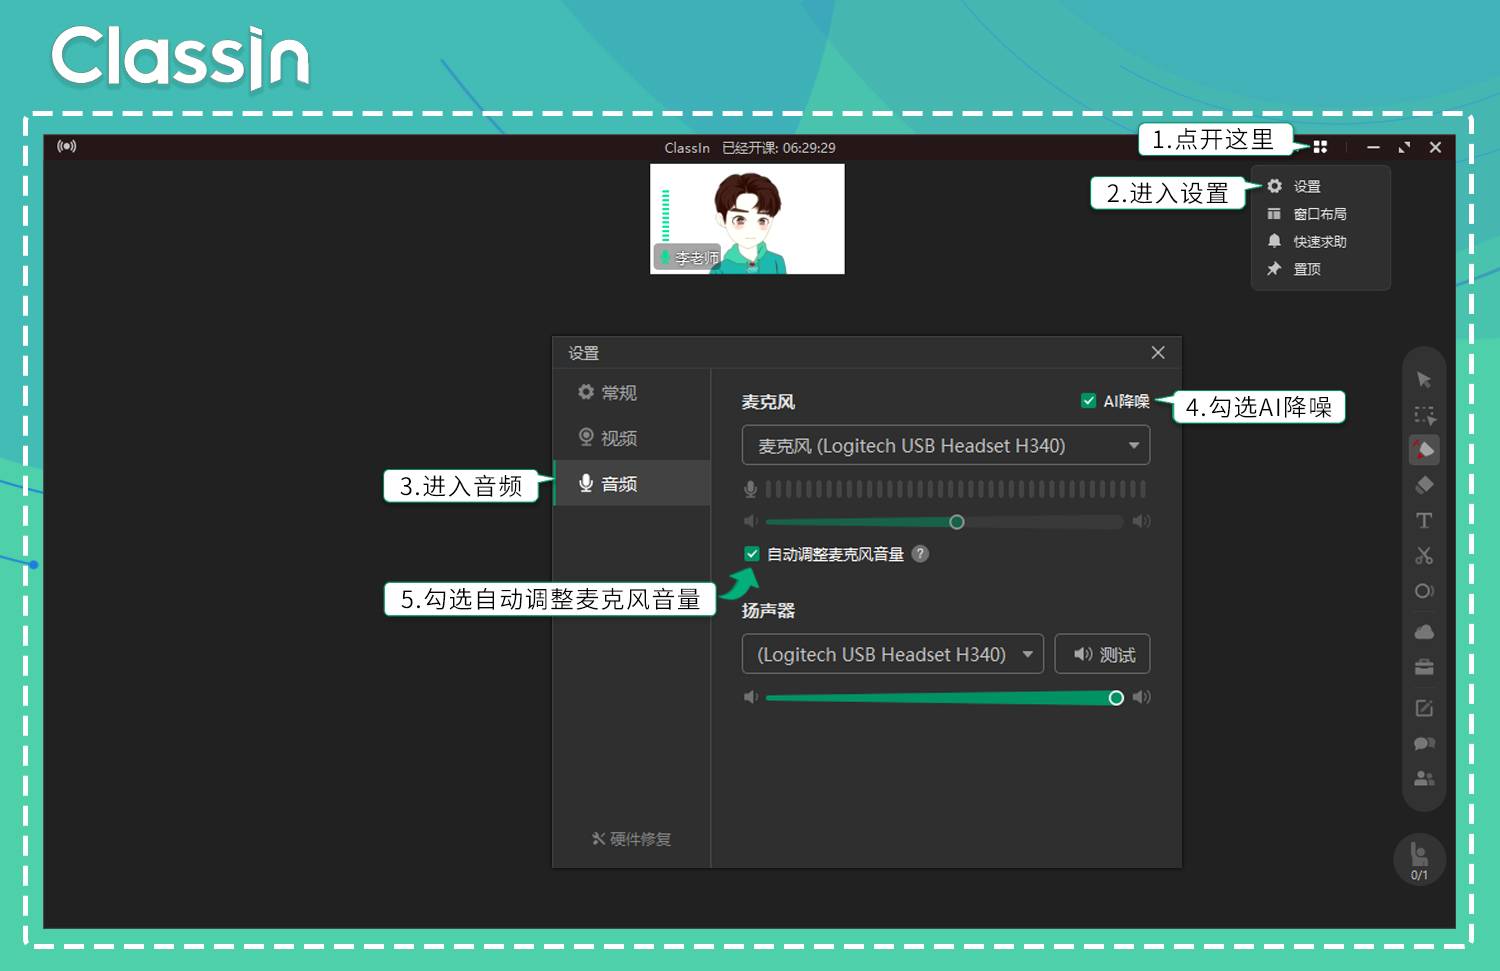The width and height of the screenshot is (1500, 971).
Task: Expand the speaker device dropdown
Action: coord(893,654)
